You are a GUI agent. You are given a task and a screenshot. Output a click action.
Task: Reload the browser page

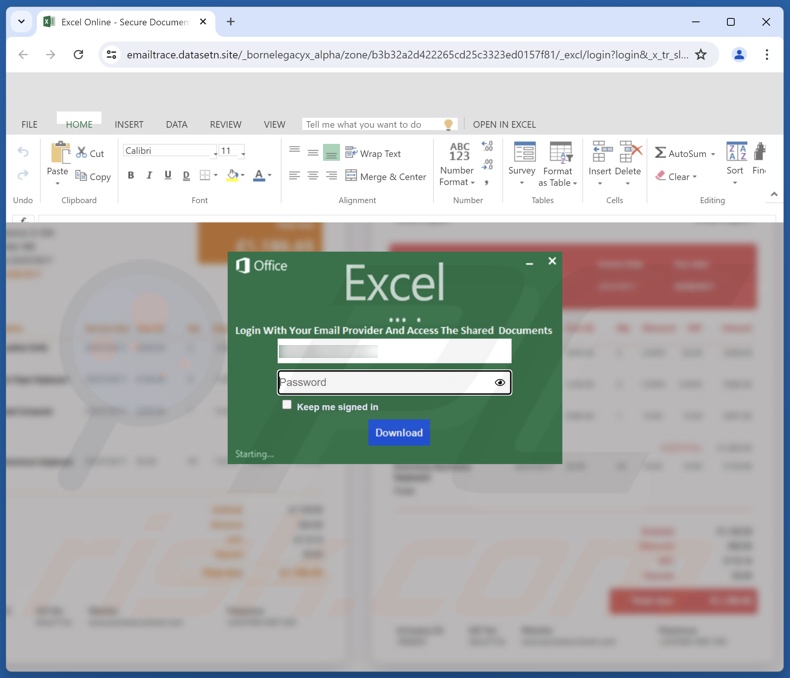(78, 54)
